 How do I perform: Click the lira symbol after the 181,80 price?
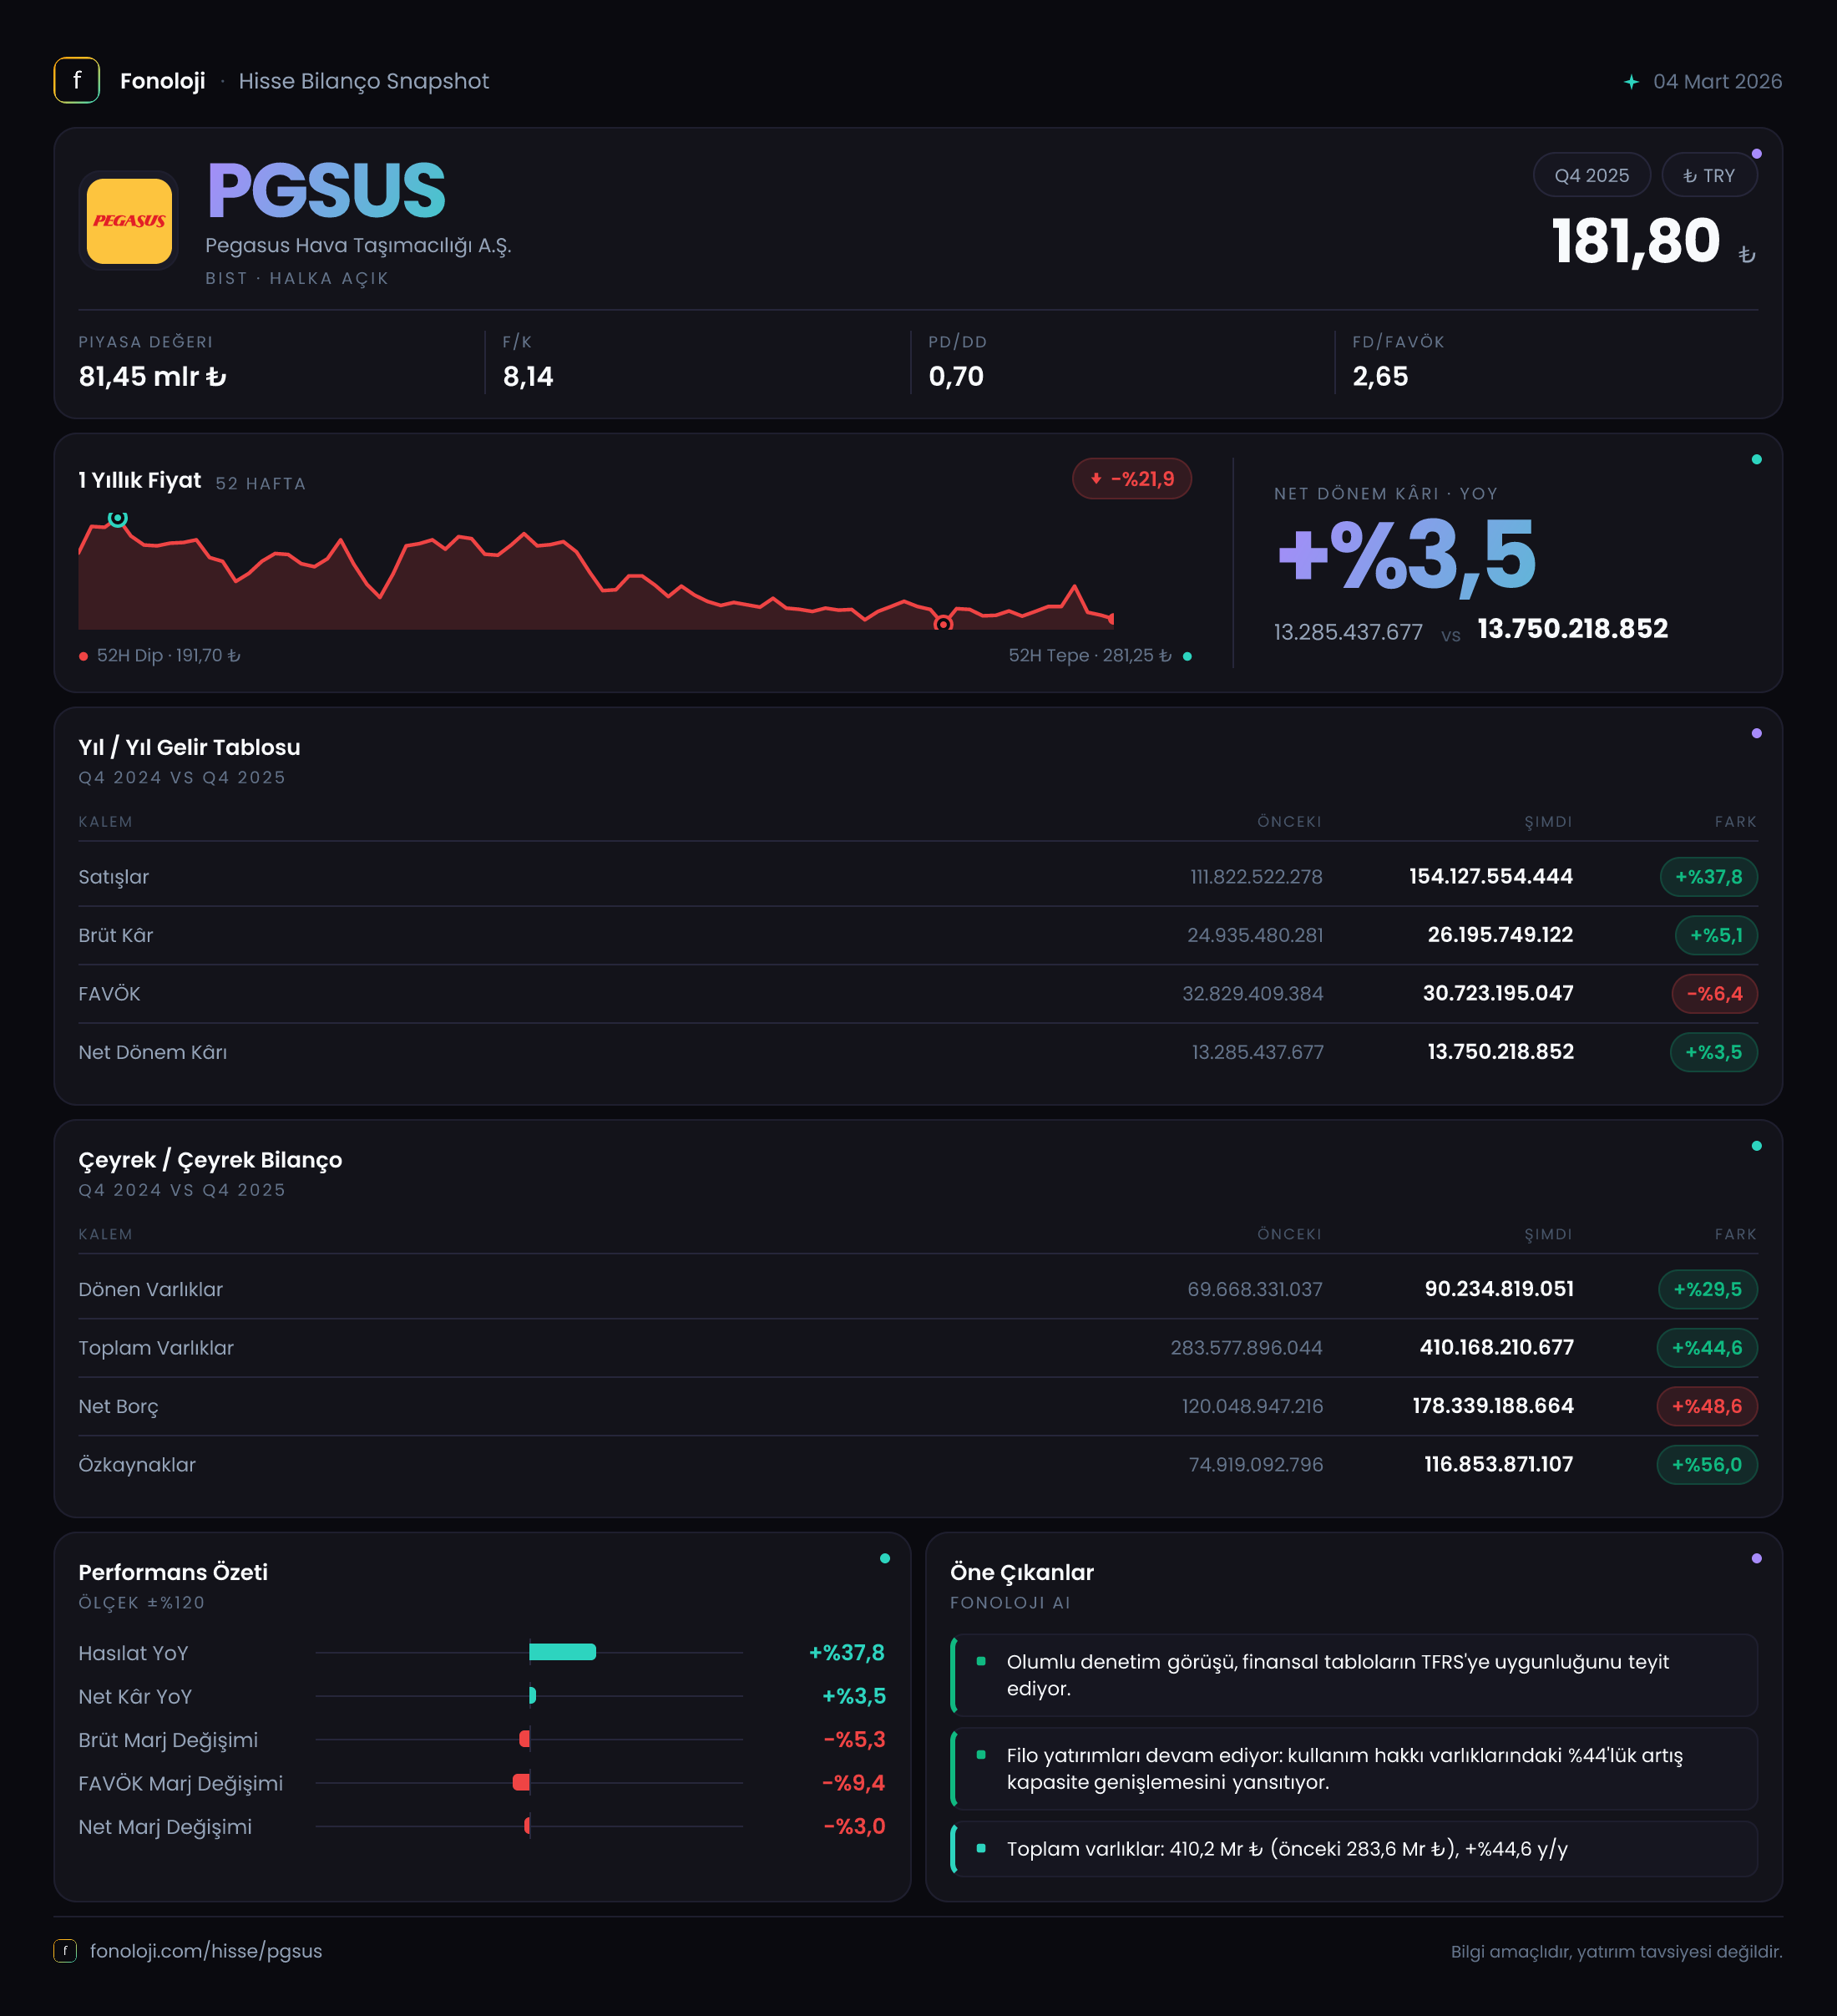[x=1746, y=255]
